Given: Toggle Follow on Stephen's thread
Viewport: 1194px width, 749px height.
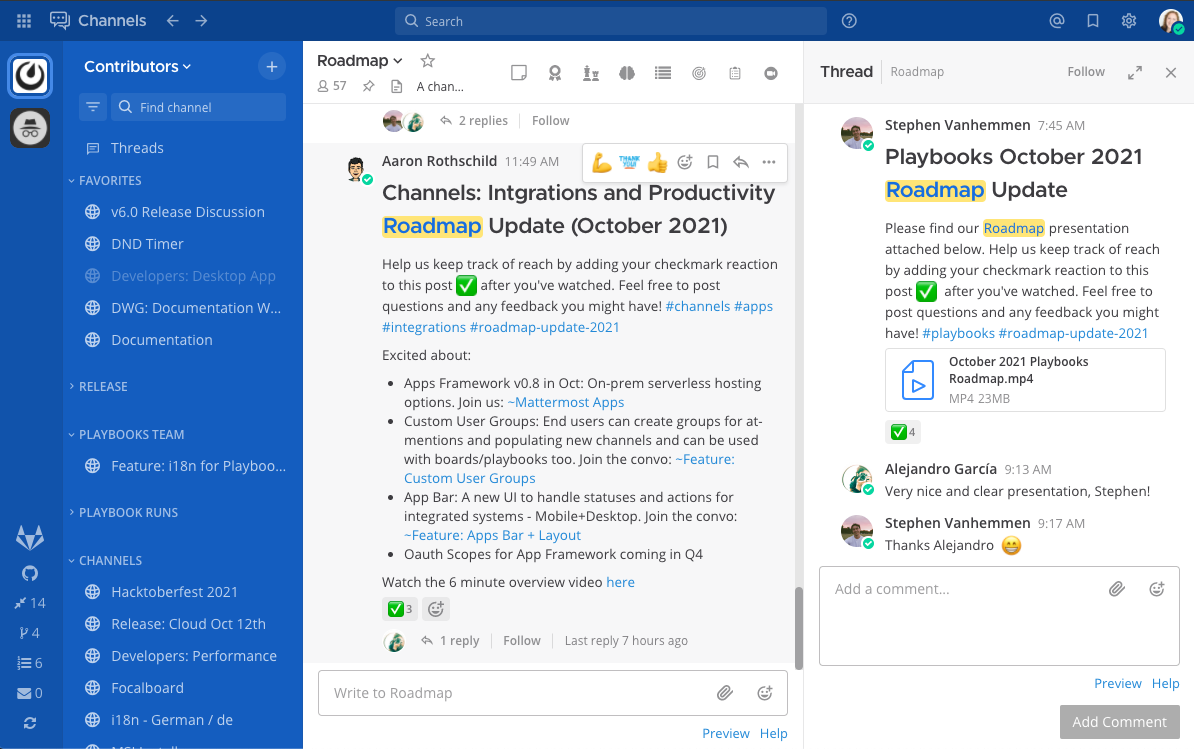Looking at the screenshot, I should (1086, 71).
